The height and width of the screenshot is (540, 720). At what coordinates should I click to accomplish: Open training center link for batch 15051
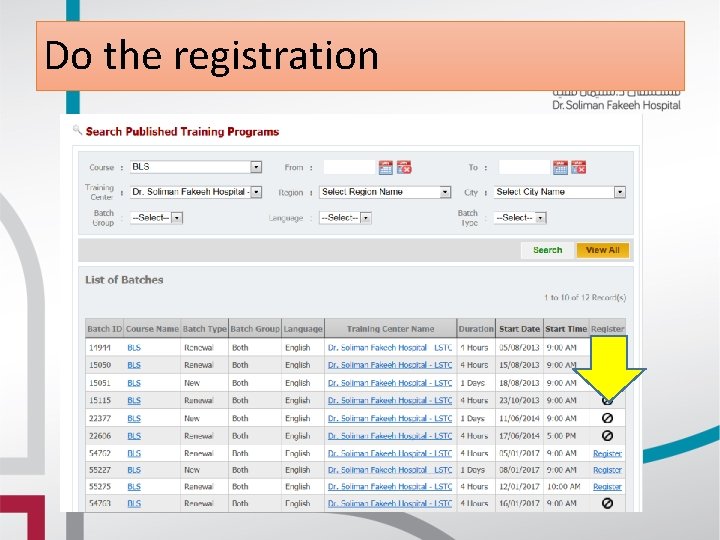click(390, 382)
